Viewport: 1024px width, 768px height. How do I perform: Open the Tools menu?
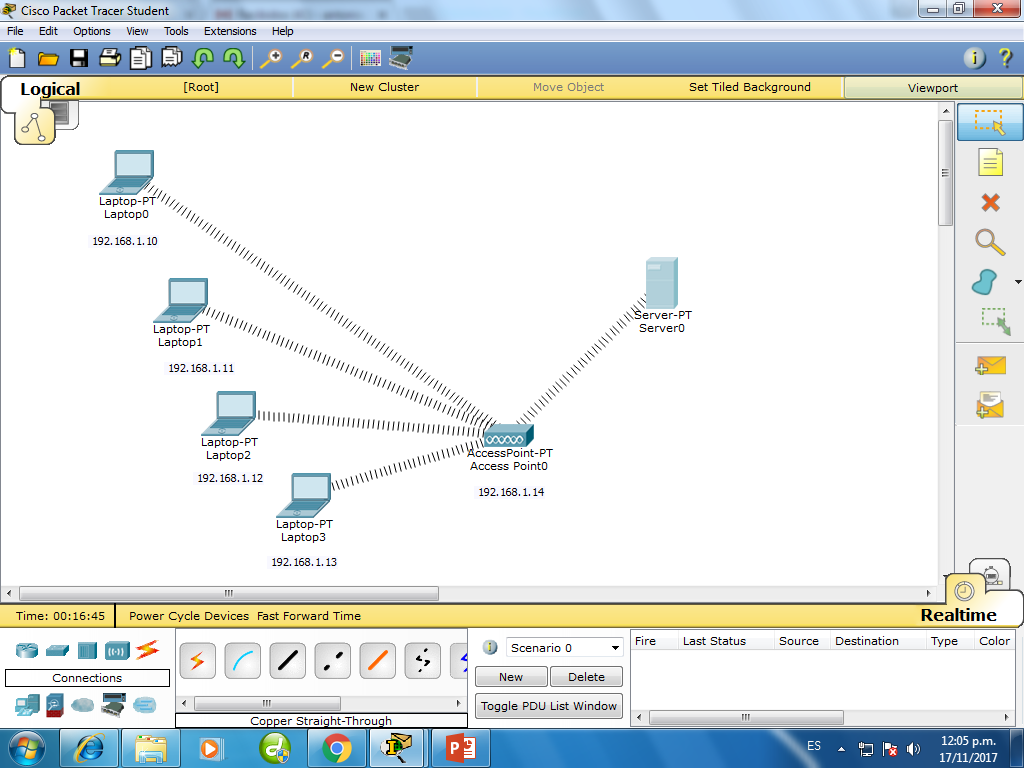point(176,31)
